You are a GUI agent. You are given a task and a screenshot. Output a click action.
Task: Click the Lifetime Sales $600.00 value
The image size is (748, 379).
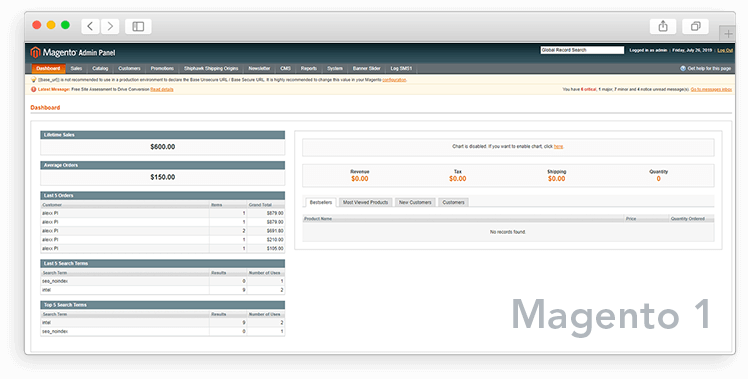(x=163, y=147)
